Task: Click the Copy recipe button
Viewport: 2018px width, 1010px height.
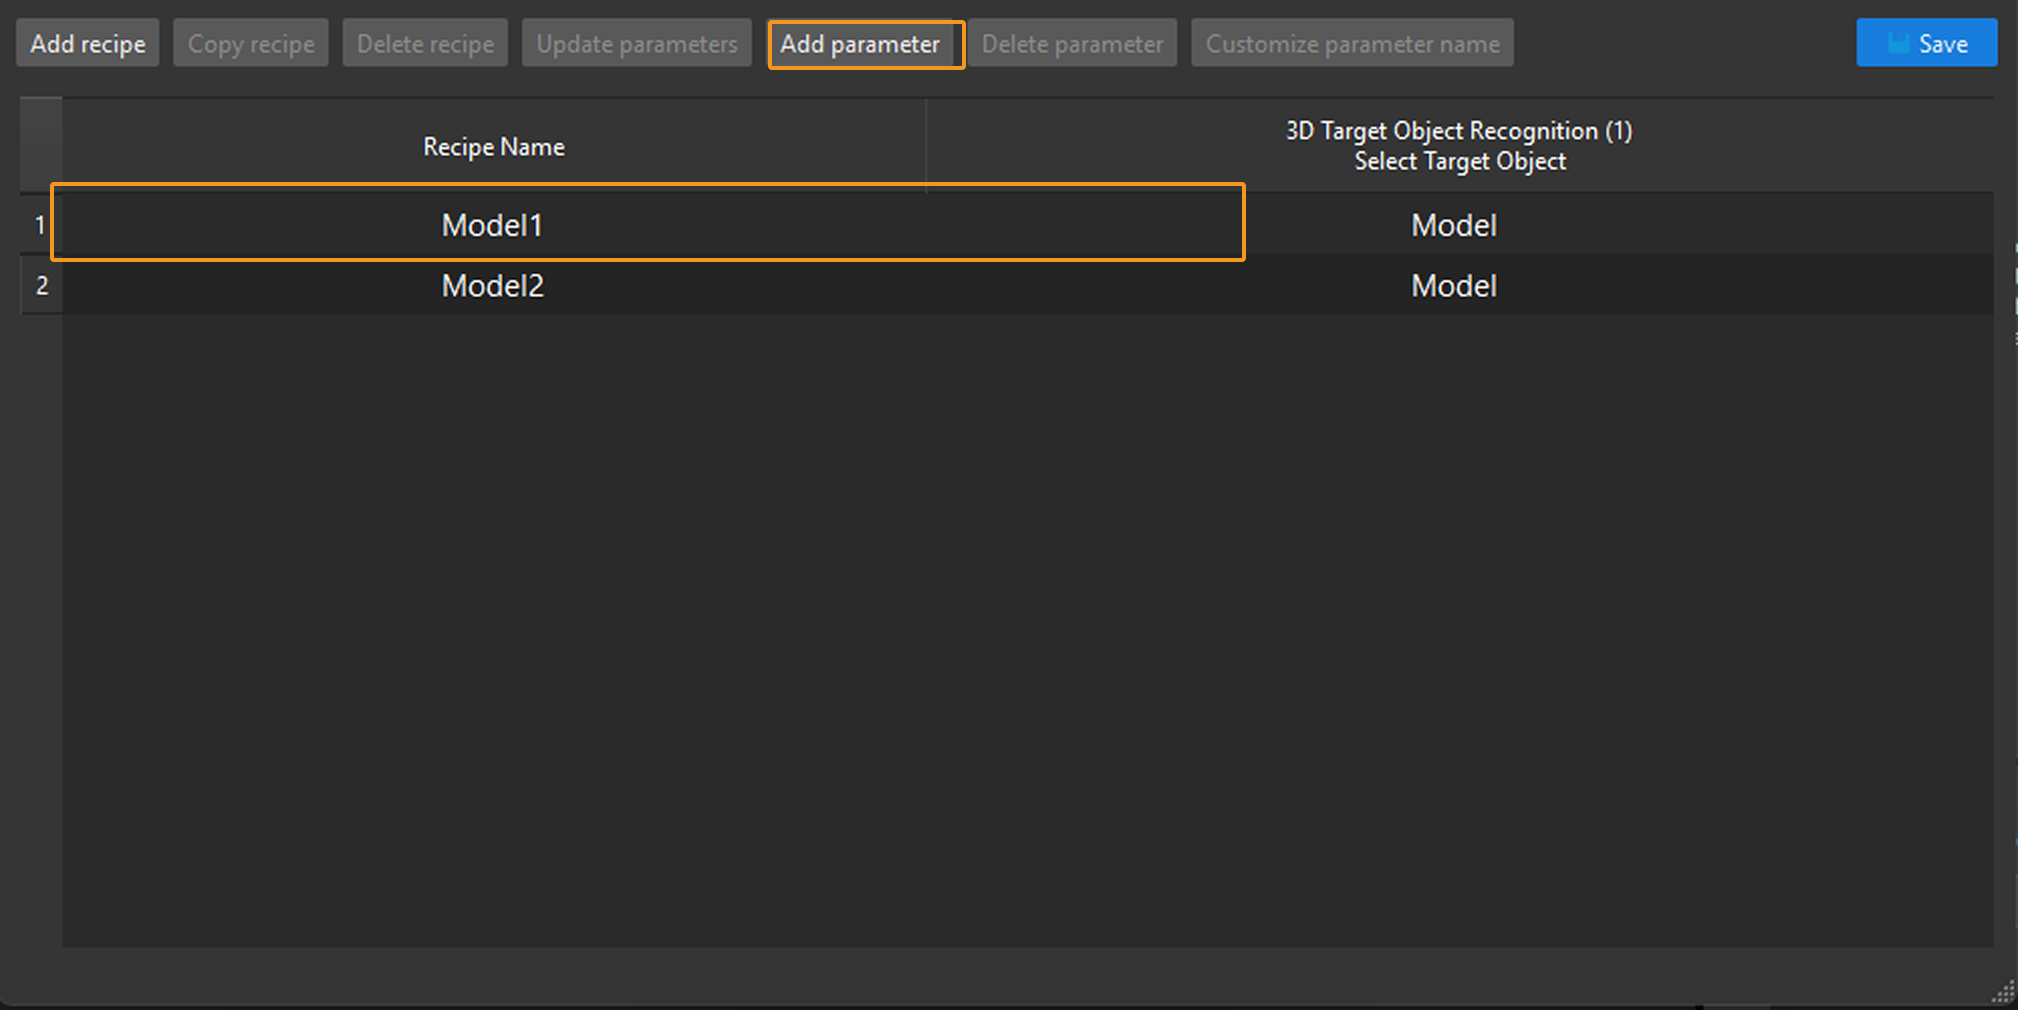Action: click(x=250, y=43)
